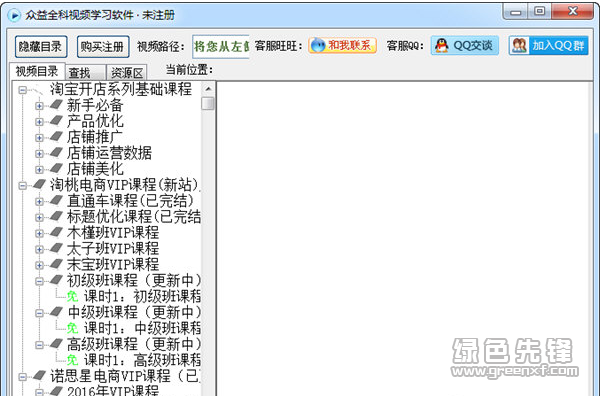Click the book icon beside 产品优化
The height and width of the screenshot is (396, 600).
tap(56, 120)
